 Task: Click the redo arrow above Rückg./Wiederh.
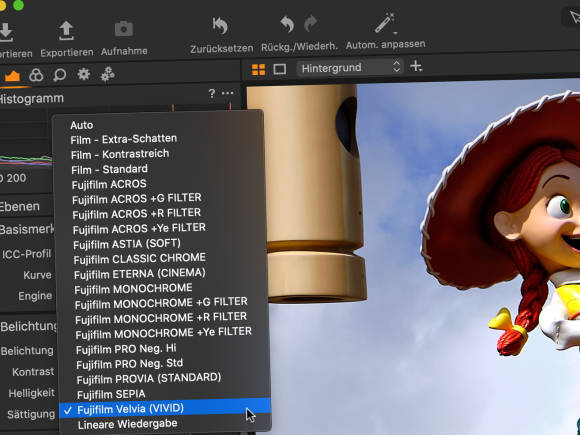(x=311, y=24)
